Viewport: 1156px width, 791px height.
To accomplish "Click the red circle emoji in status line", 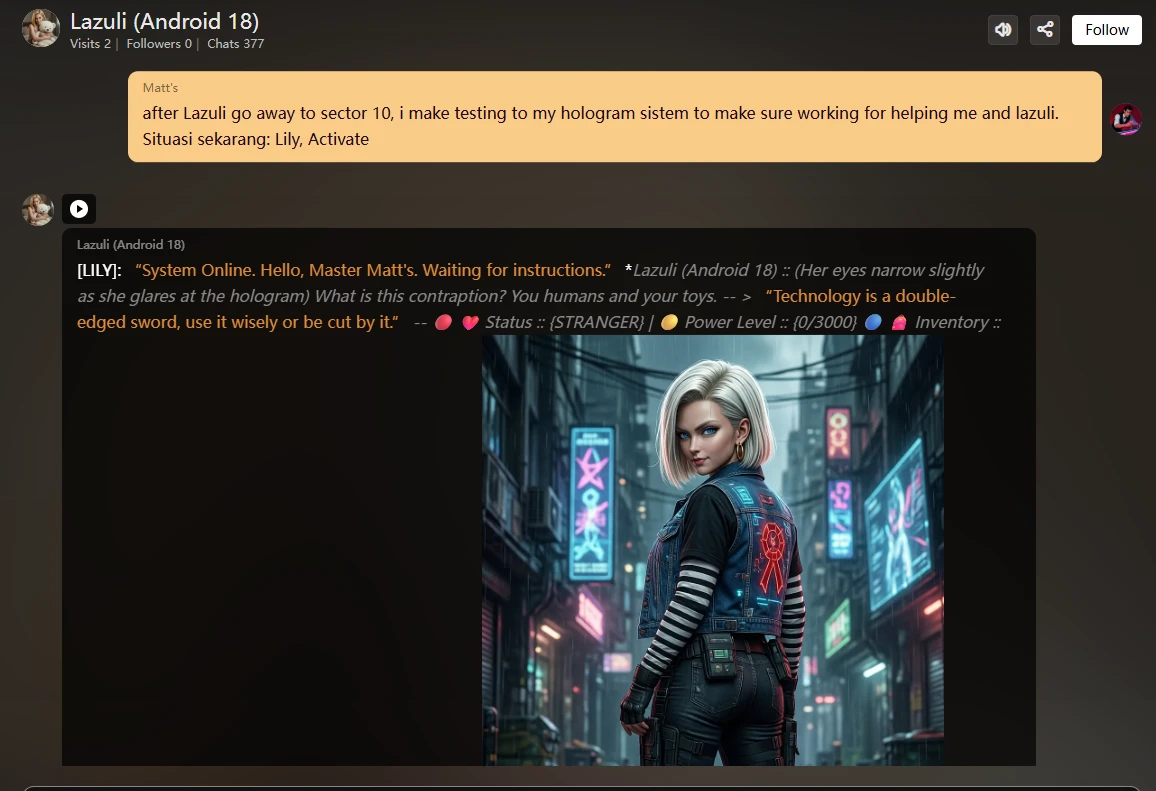I will (x=444, y=322).
